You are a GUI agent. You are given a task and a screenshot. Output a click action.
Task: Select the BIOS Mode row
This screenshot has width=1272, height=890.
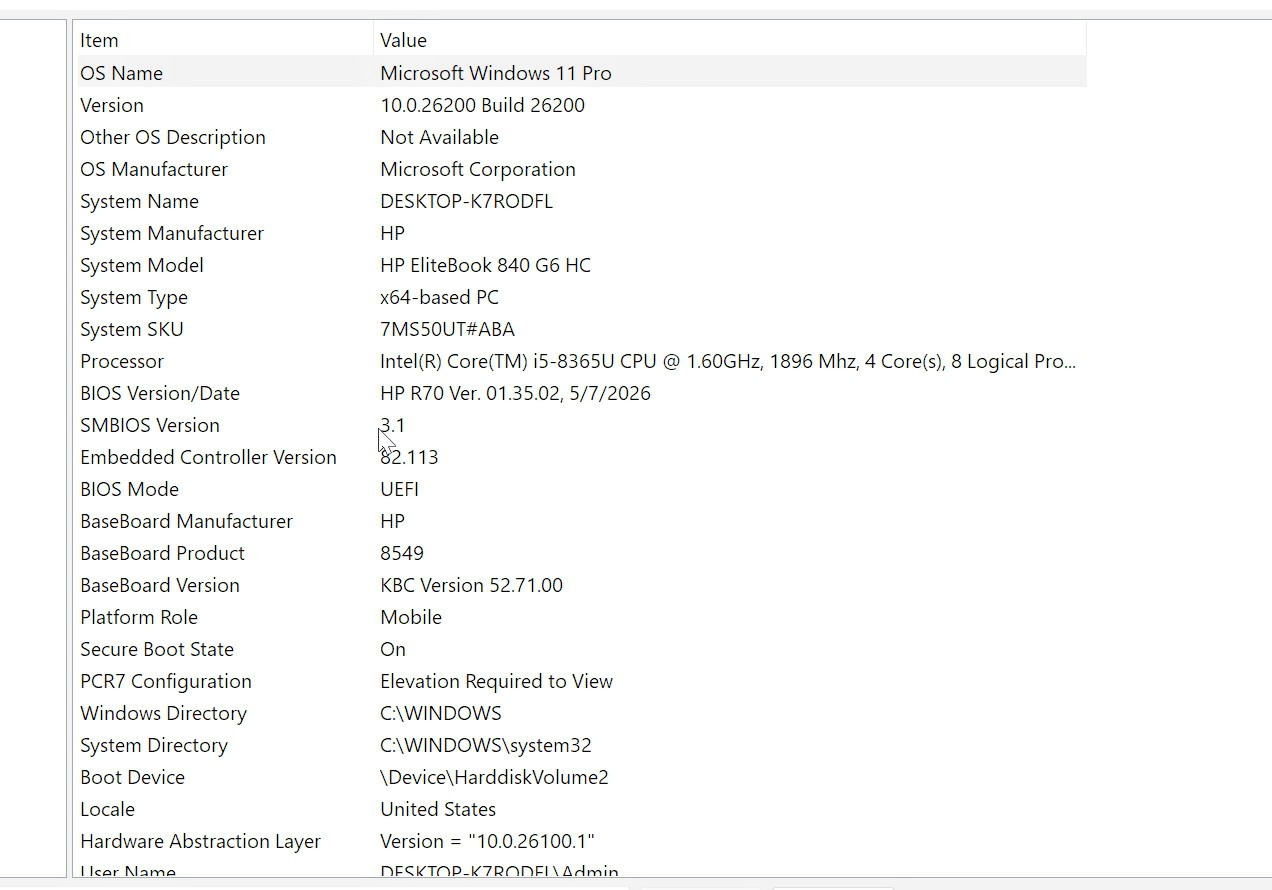coord(582,489)
